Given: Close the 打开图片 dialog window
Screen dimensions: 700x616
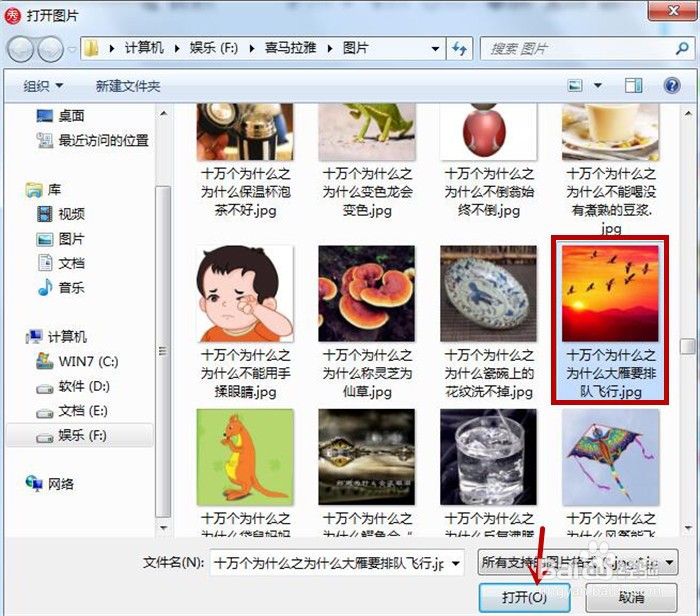Looking at the screenshot, I should [673, 10].
